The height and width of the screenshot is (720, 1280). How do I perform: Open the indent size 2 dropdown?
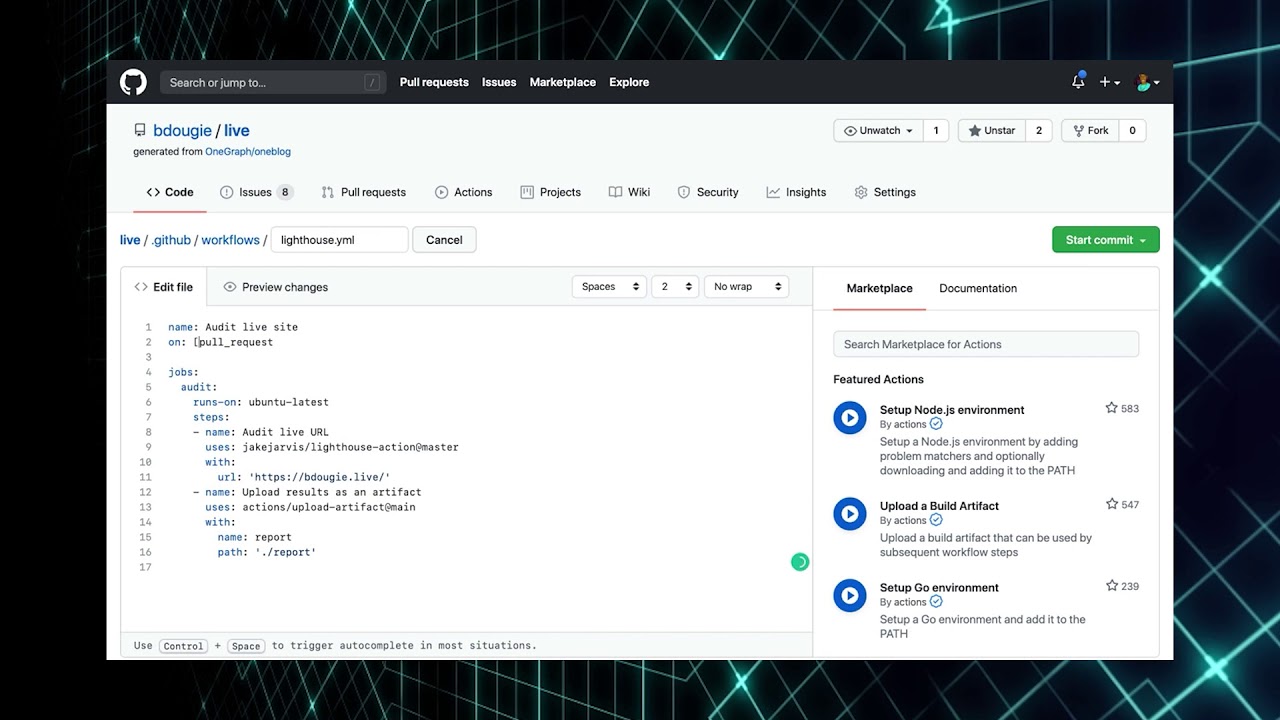pyautogui.click(x=676, y=287)
